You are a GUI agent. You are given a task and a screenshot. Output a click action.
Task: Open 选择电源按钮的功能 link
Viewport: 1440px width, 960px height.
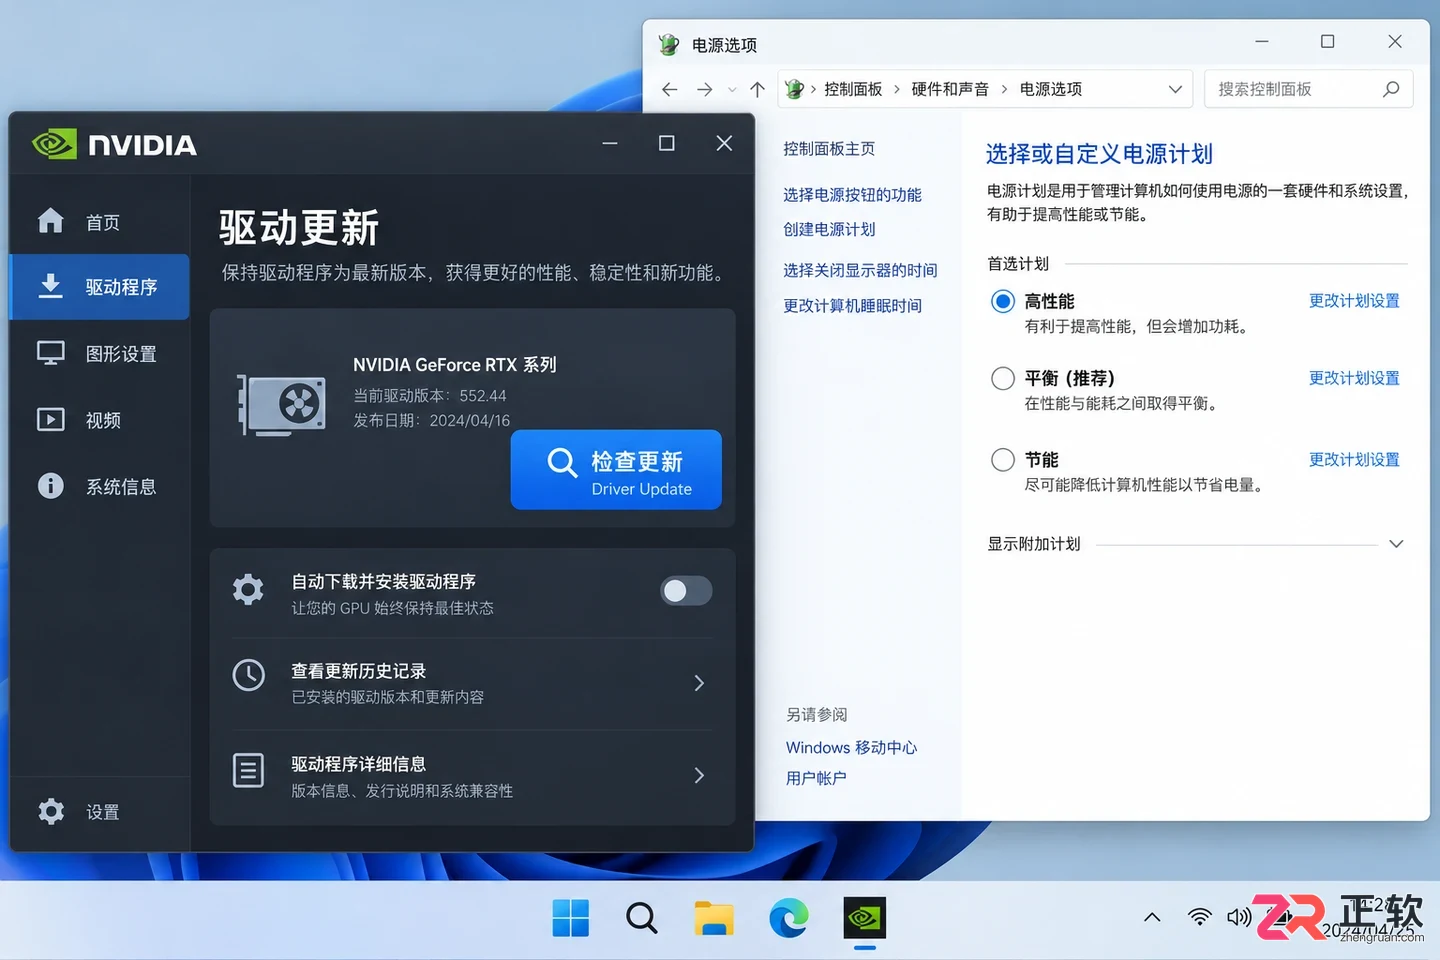pos(852,195)
